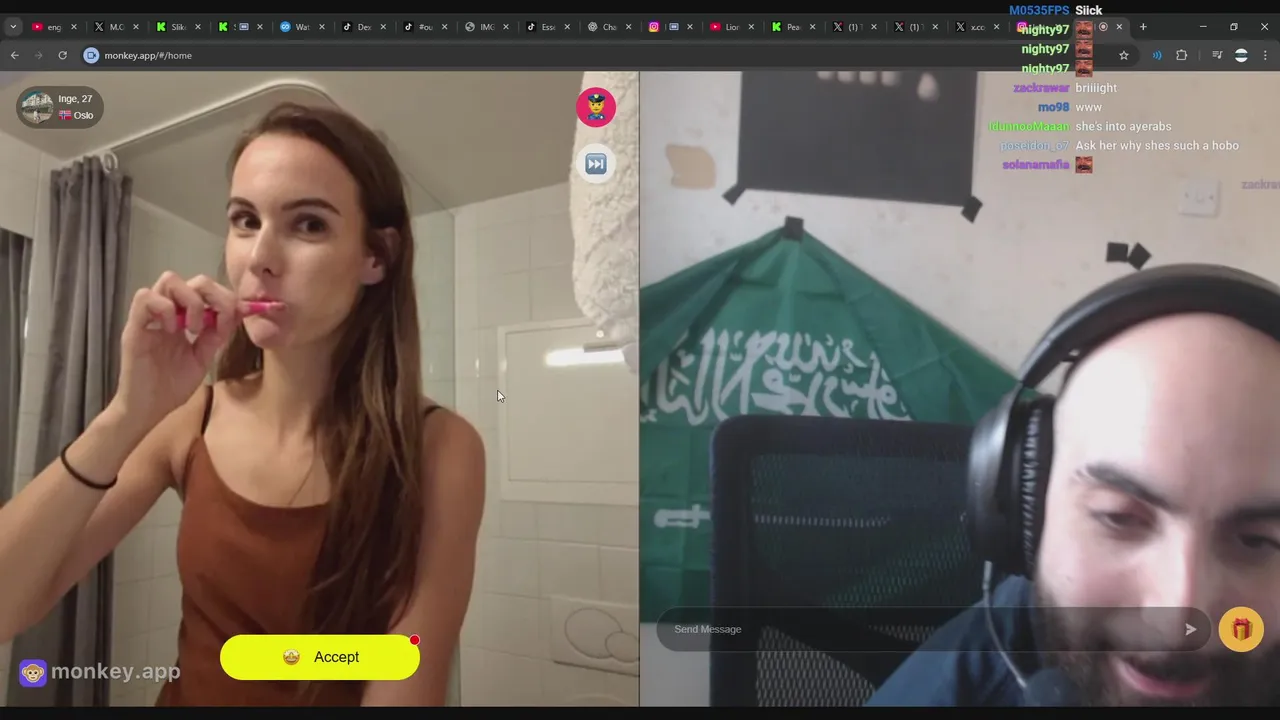The image size is (1280, 720).
Task: Open the tab search dropdown arrow
Action: pos(13,27)
